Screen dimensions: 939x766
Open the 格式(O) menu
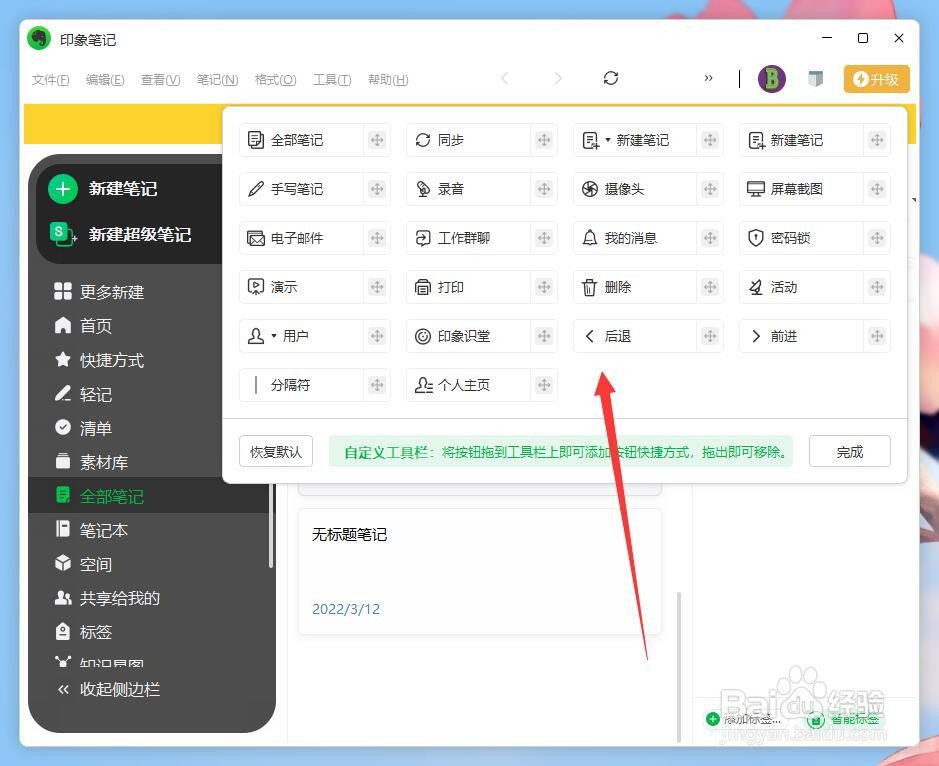click(x=275, y=80)
